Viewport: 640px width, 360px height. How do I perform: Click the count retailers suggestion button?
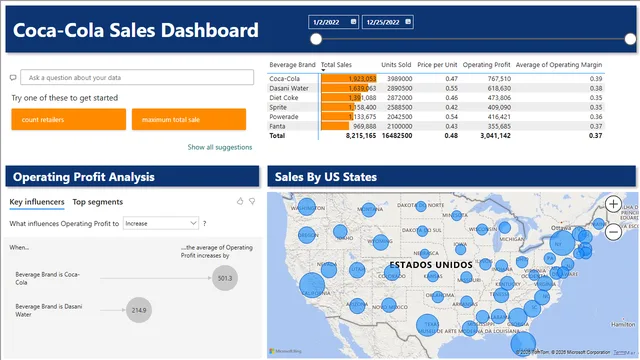pos(69,120)
